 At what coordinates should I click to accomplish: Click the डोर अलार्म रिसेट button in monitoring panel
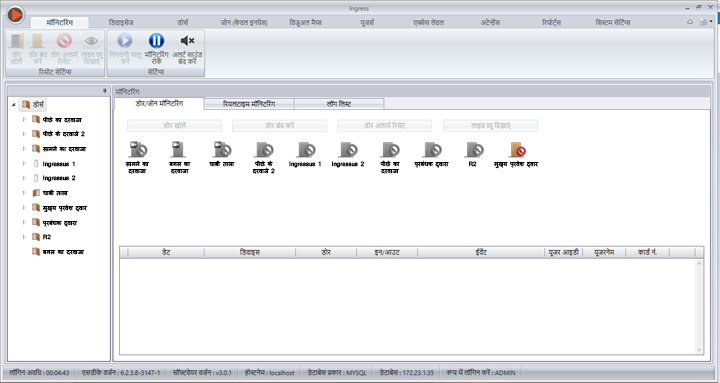point(384,125)
